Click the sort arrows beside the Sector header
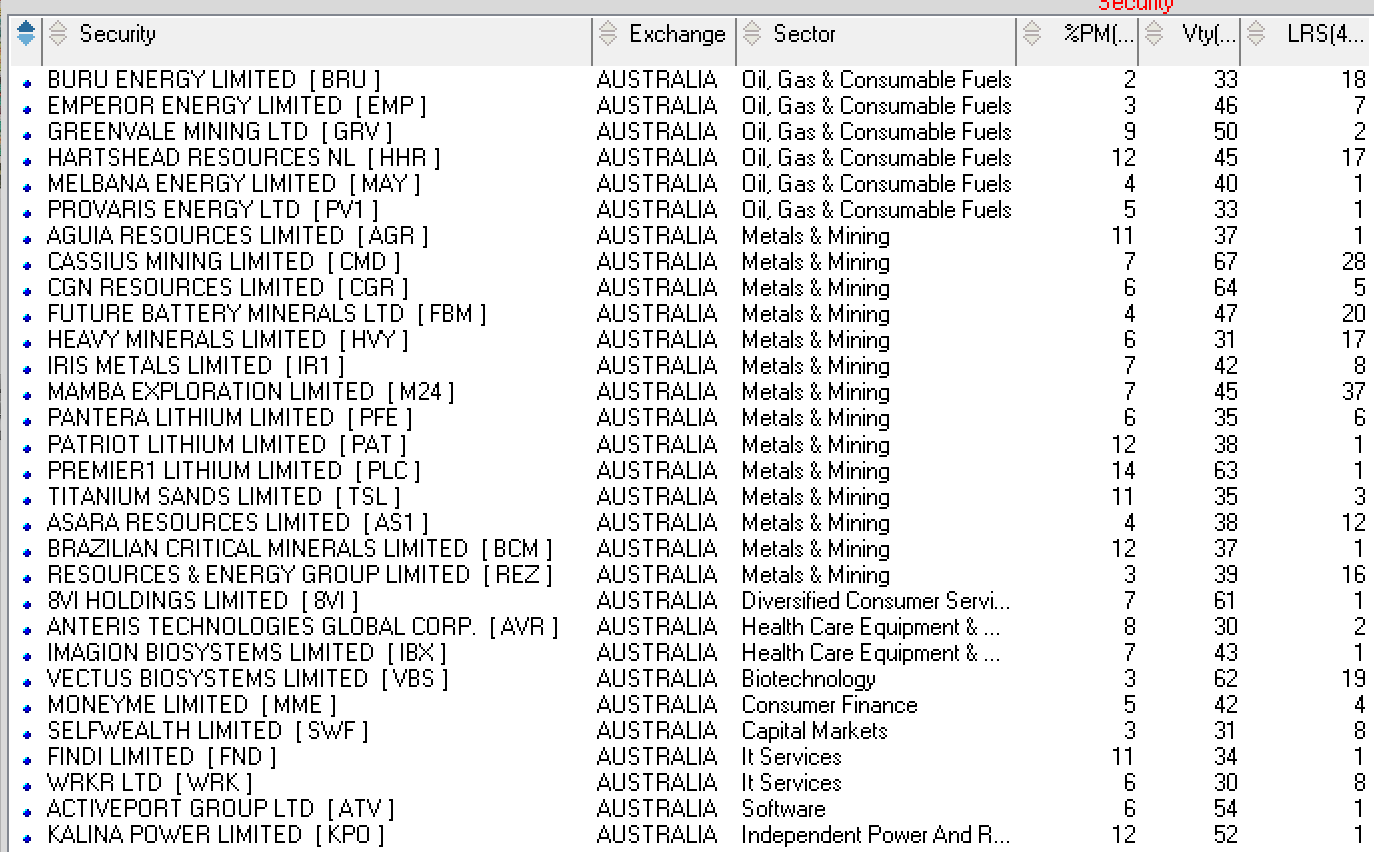The height and width of the screenshot is (852, 1374). [752, 34]
